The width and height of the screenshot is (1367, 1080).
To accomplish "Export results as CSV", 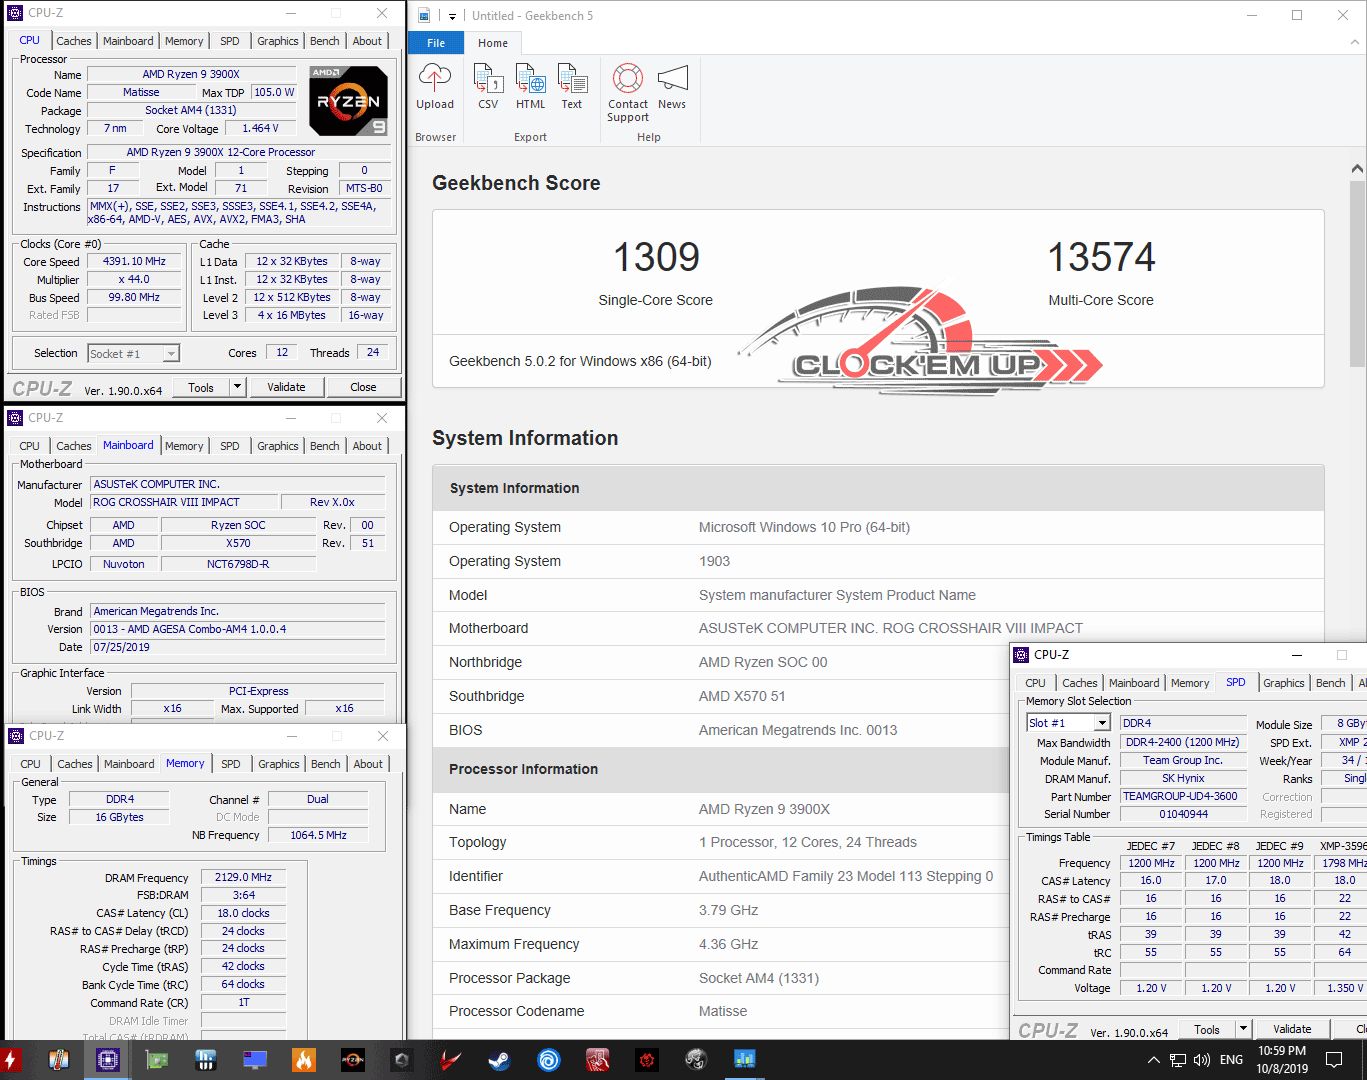I will [488, 86].
